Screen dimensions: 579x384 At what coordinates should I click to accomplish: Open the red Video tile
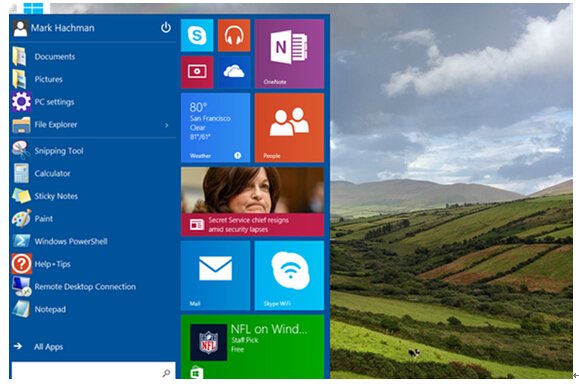(x=197, y=72)
